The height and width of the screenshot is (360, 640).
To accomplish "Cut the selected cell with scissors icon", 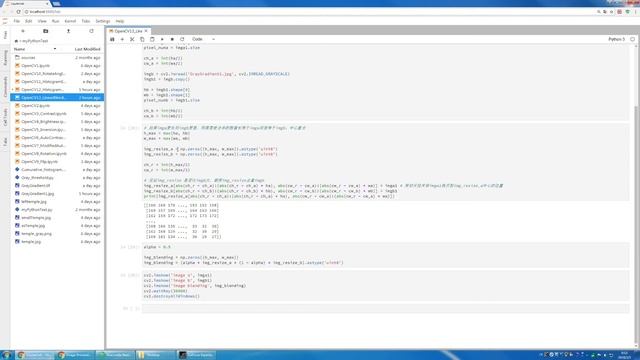I will (x=132, y=39).
